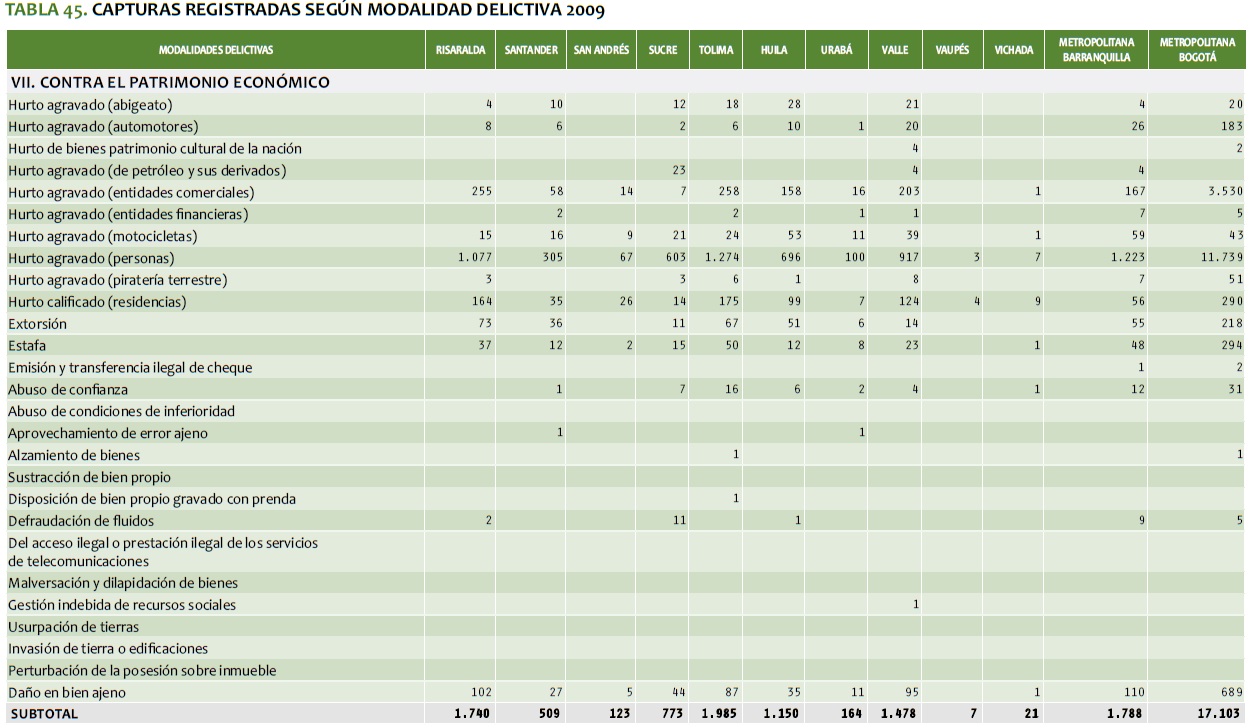
Task: Click the RISARALDA column header
Action: (460, 50)
